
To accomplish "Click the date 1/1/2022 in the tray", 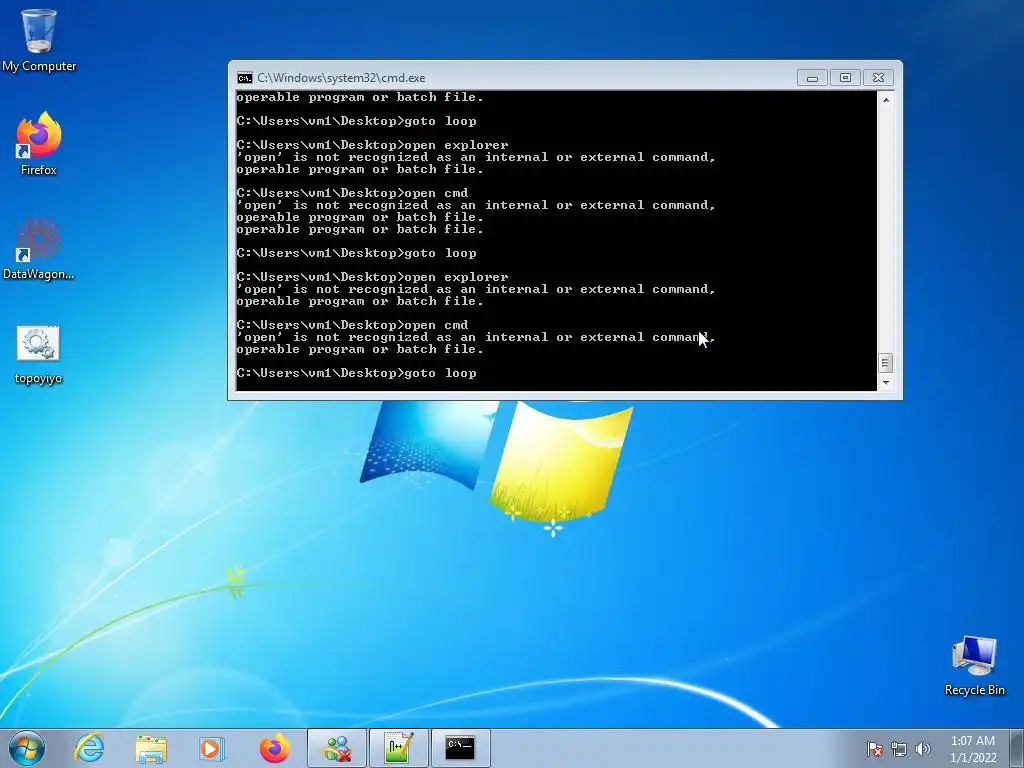I will 973,758.
